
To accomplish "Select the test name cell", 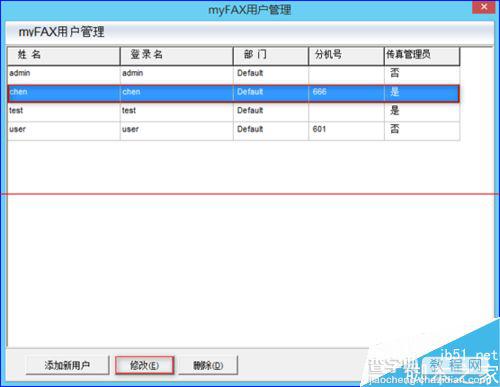I will click(64, 112).
